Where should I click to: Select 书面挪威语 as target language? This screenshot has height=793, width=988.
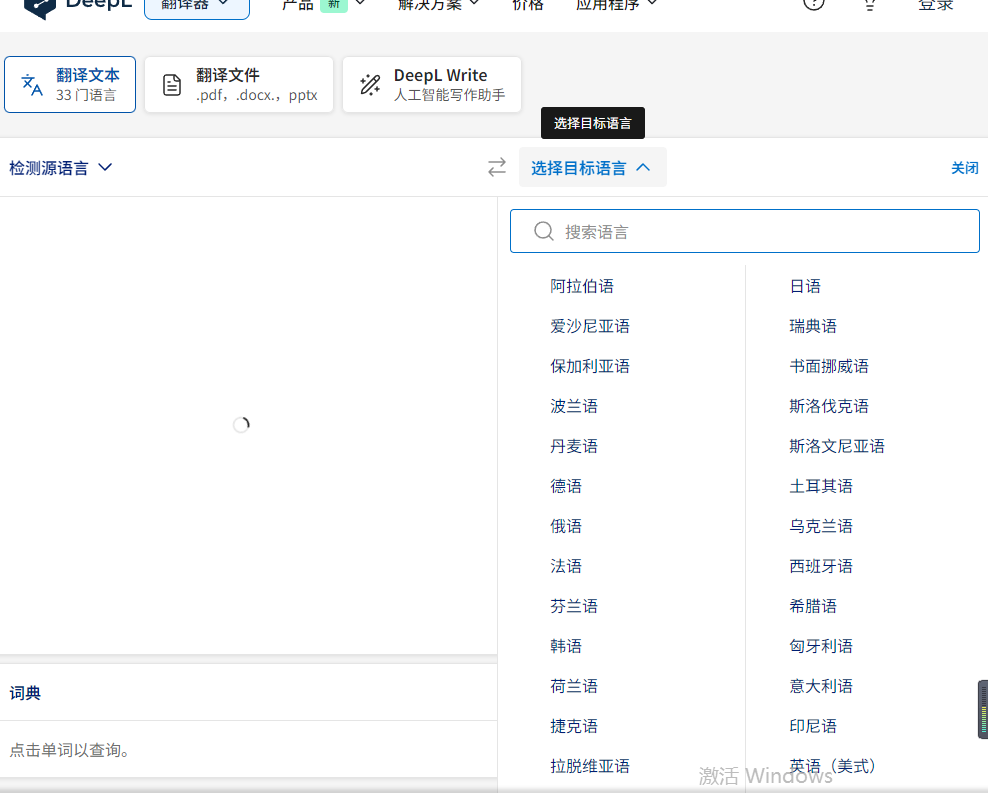click(x=829, y=366)
